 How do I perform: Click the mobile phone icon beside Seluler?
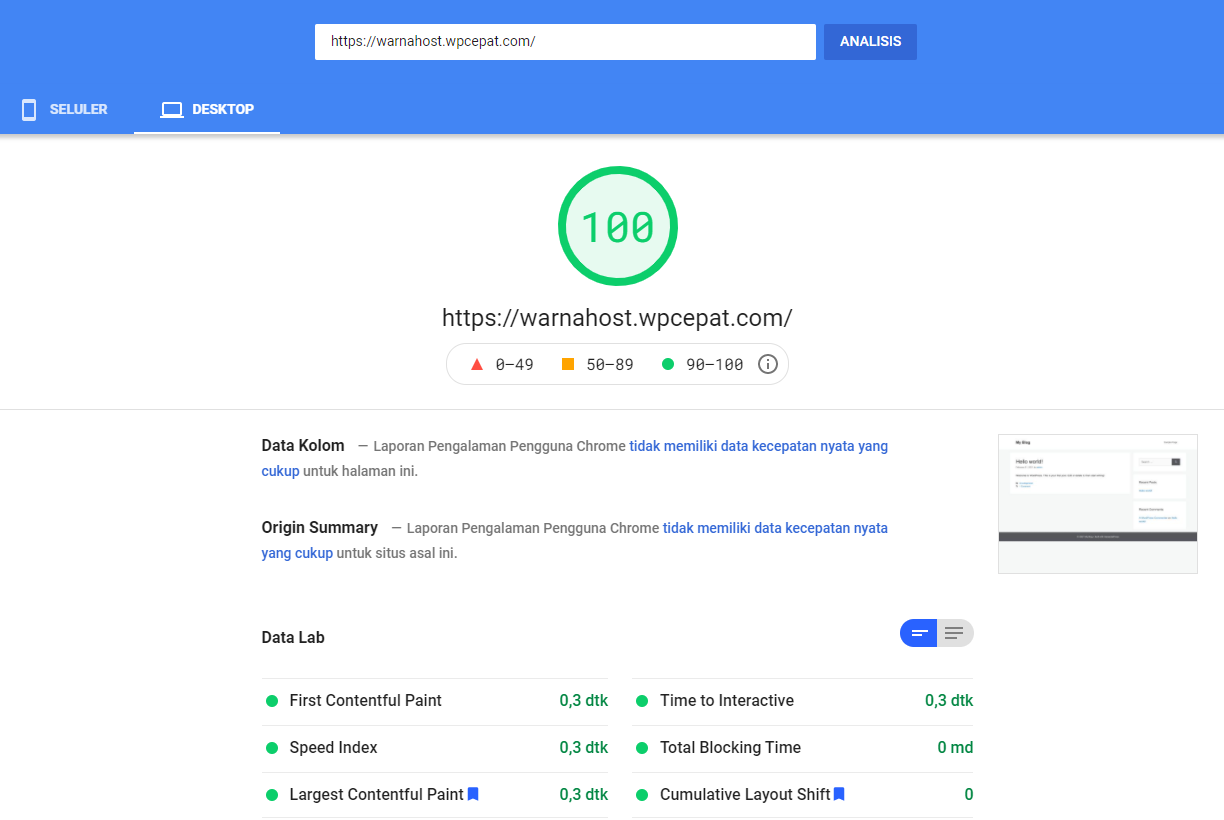(x=29, y=110)
